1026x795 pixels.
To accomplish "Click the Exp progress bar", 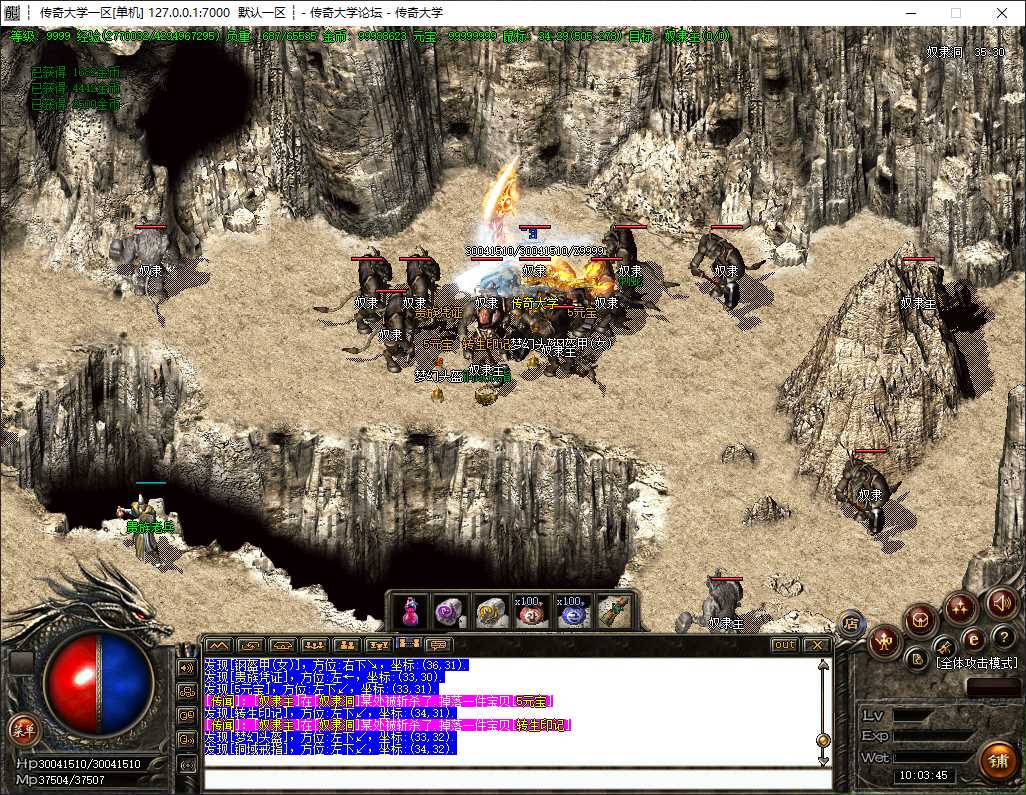I will pos(932,736).
